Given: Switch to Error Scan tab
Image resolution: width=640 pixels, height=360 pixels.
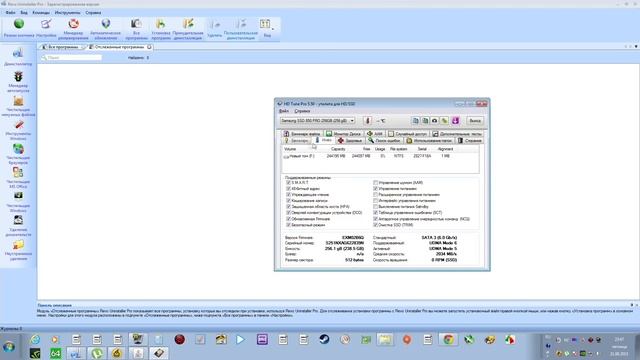Looking at the screenshot, I should point(384,141).
